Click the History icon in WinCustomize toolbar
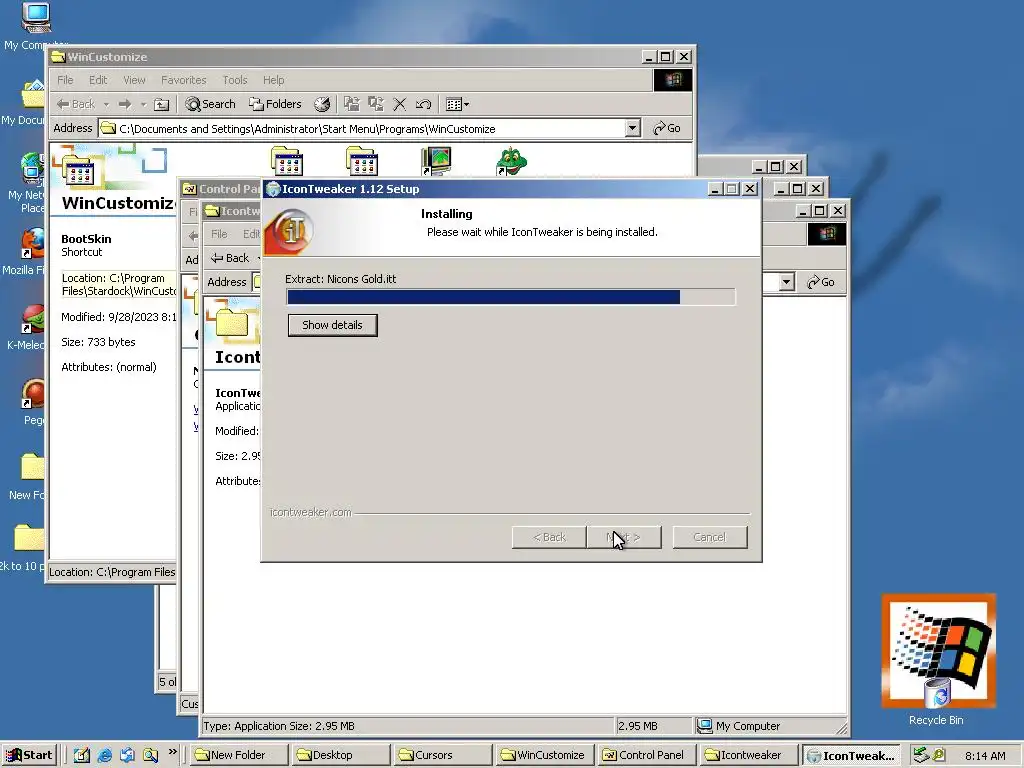The width and height of the screenshot is (1024, 768). coord(322,104)
